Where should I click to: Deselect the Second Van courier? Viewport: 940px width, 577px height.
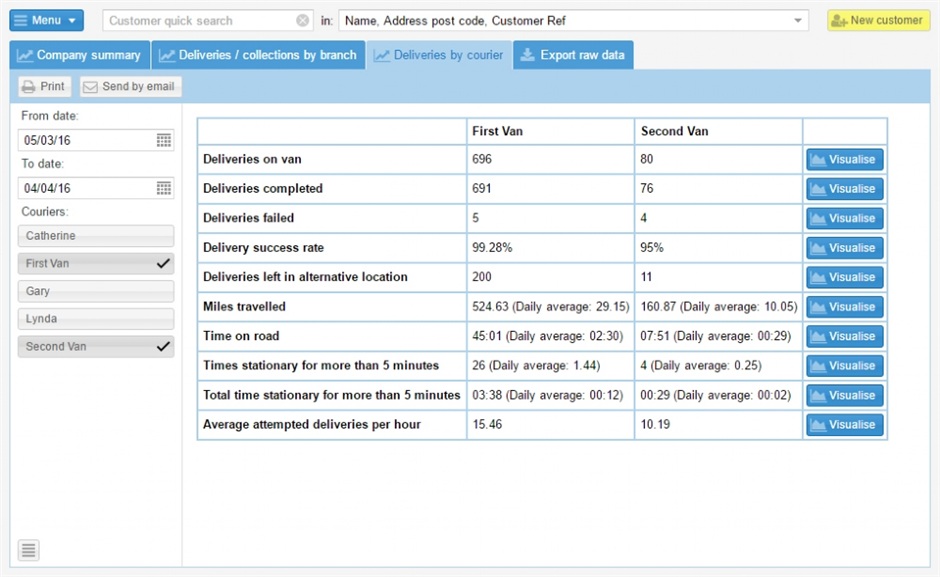tap(96, 347)
